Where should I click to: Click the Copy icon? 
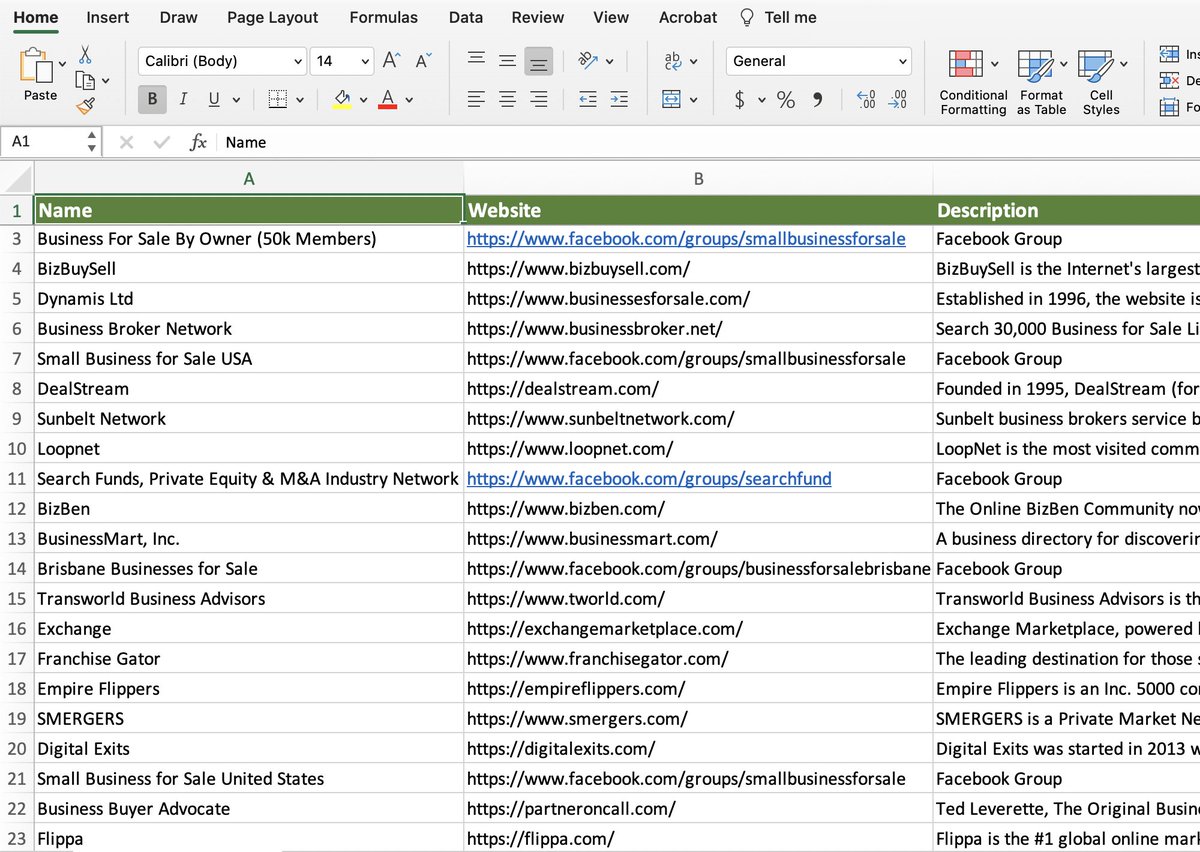(86, 81)
